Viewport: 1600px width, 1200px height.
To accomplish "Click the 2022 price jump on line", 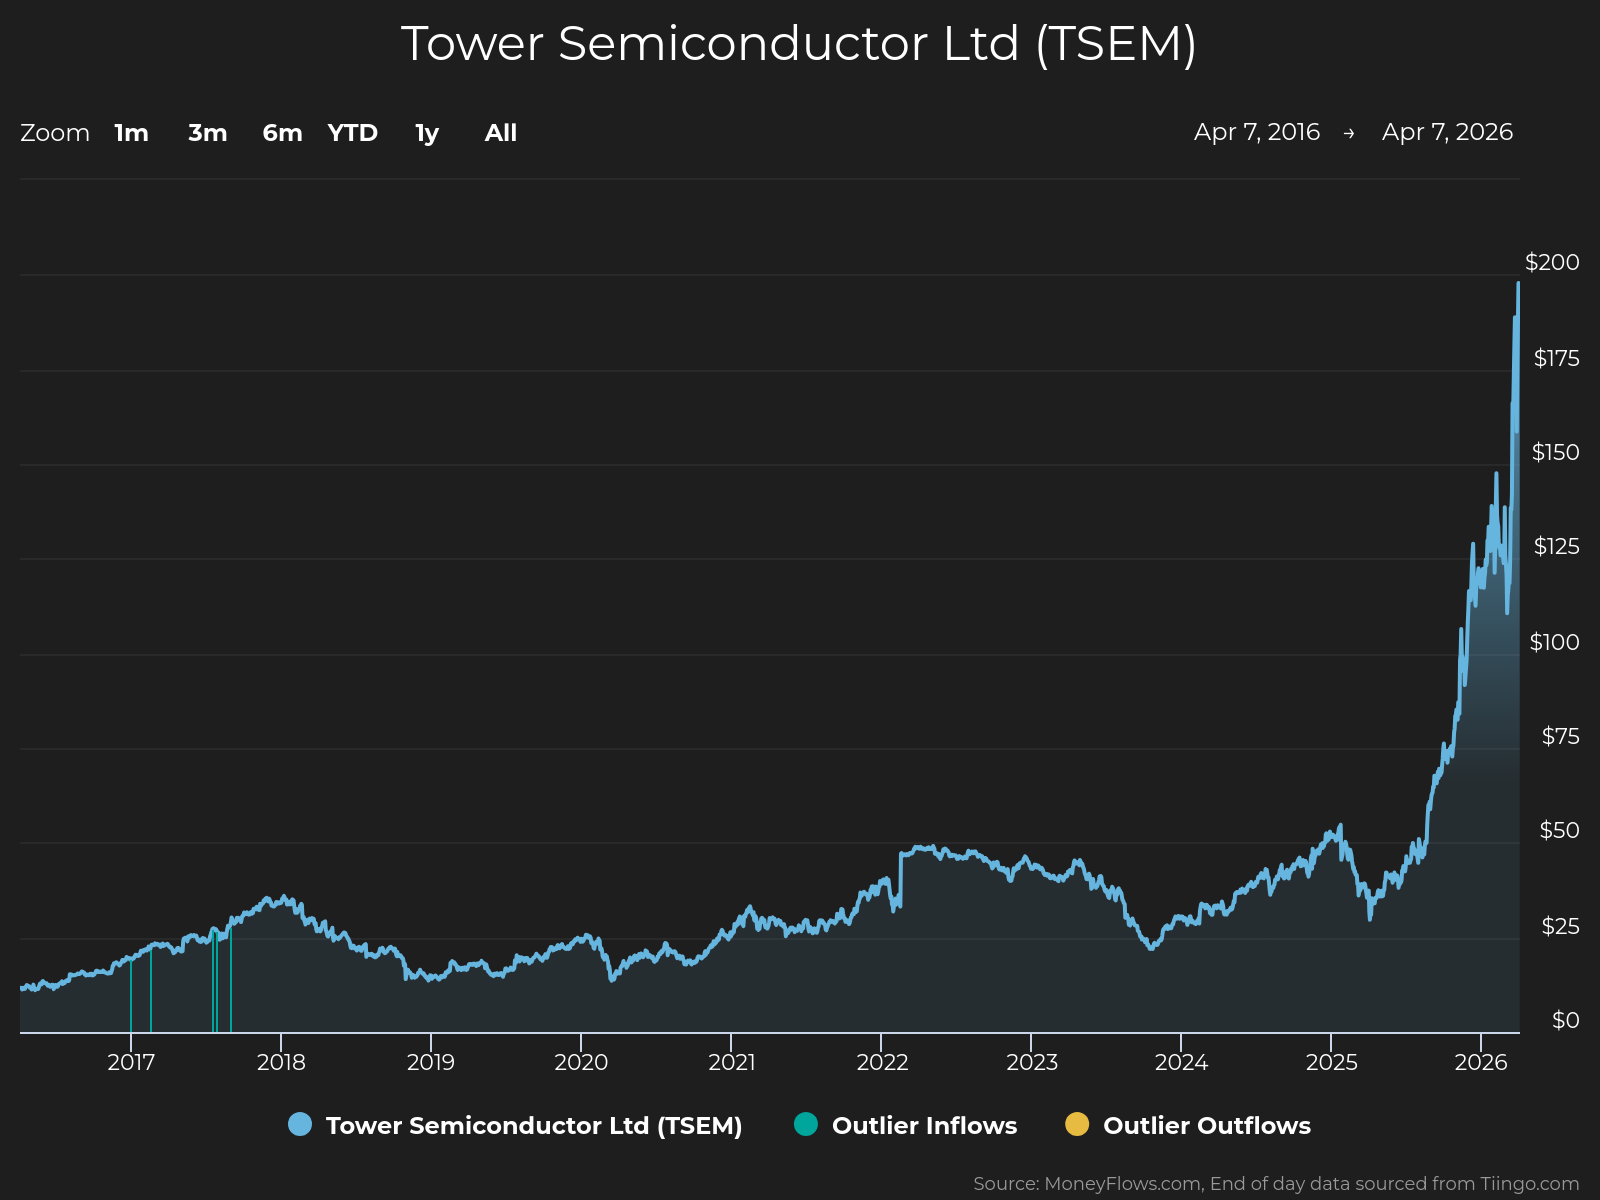I will click(901, 878).
